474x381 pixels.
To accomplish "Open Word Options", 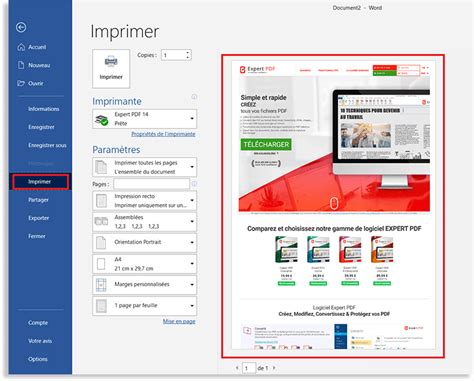I will (38, 359).
